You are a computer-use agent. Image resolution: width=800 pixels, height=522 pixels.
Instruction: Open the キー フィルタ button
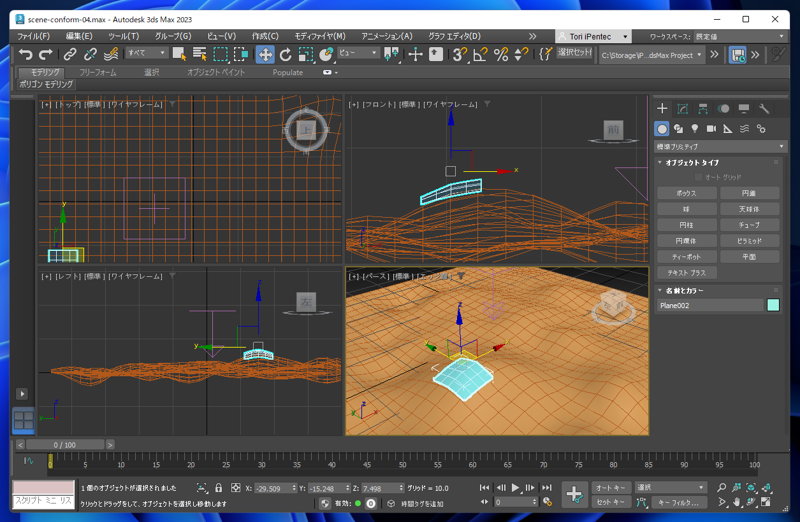coord(678,502)
